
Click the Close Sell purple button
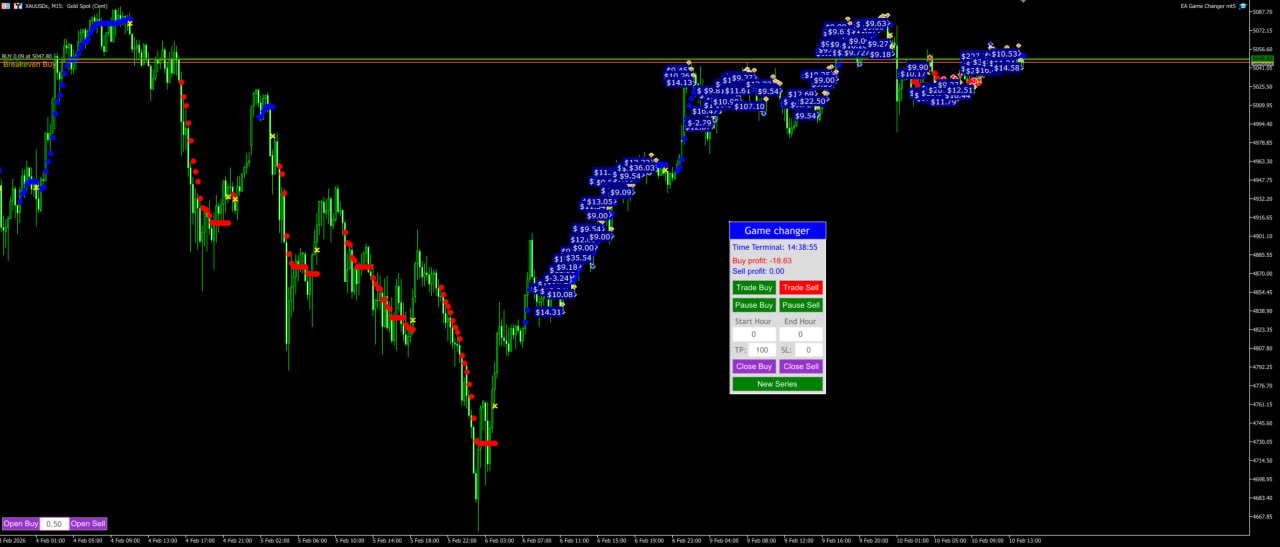801,367
